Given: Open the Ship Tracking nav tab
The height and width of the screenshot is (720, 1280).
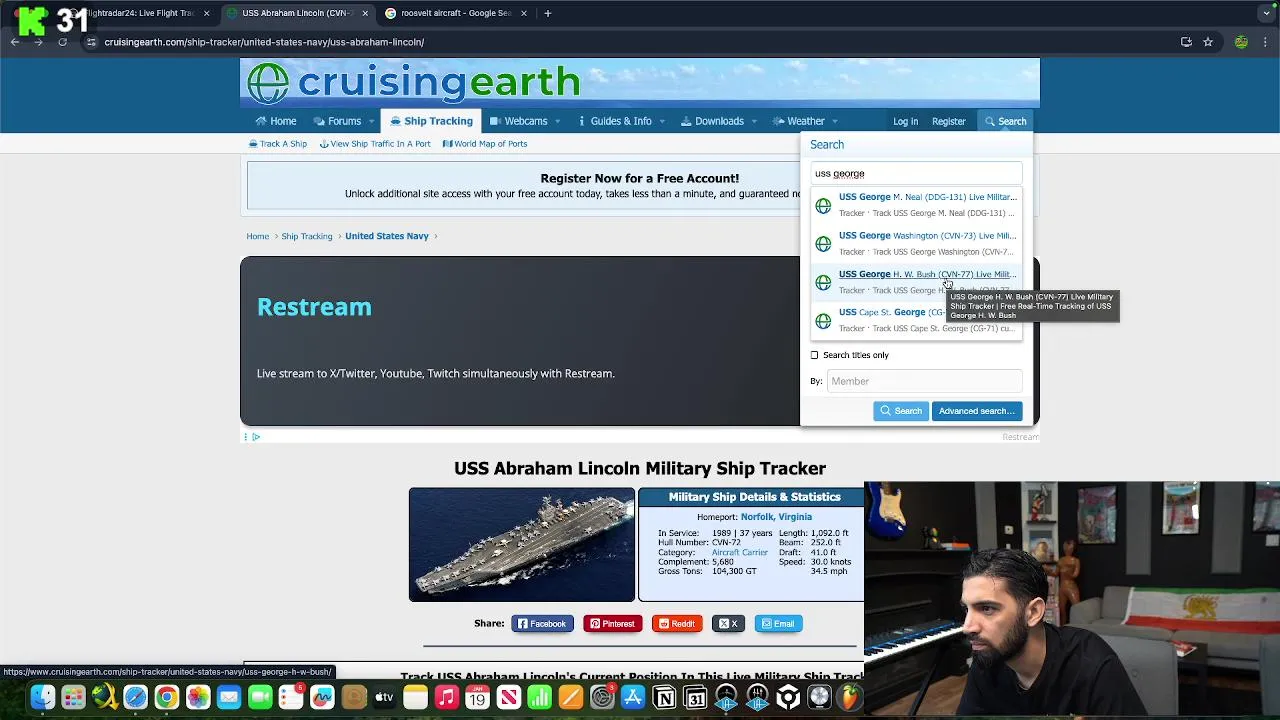Looking at the screenshot, I should [x=431, y=121].
